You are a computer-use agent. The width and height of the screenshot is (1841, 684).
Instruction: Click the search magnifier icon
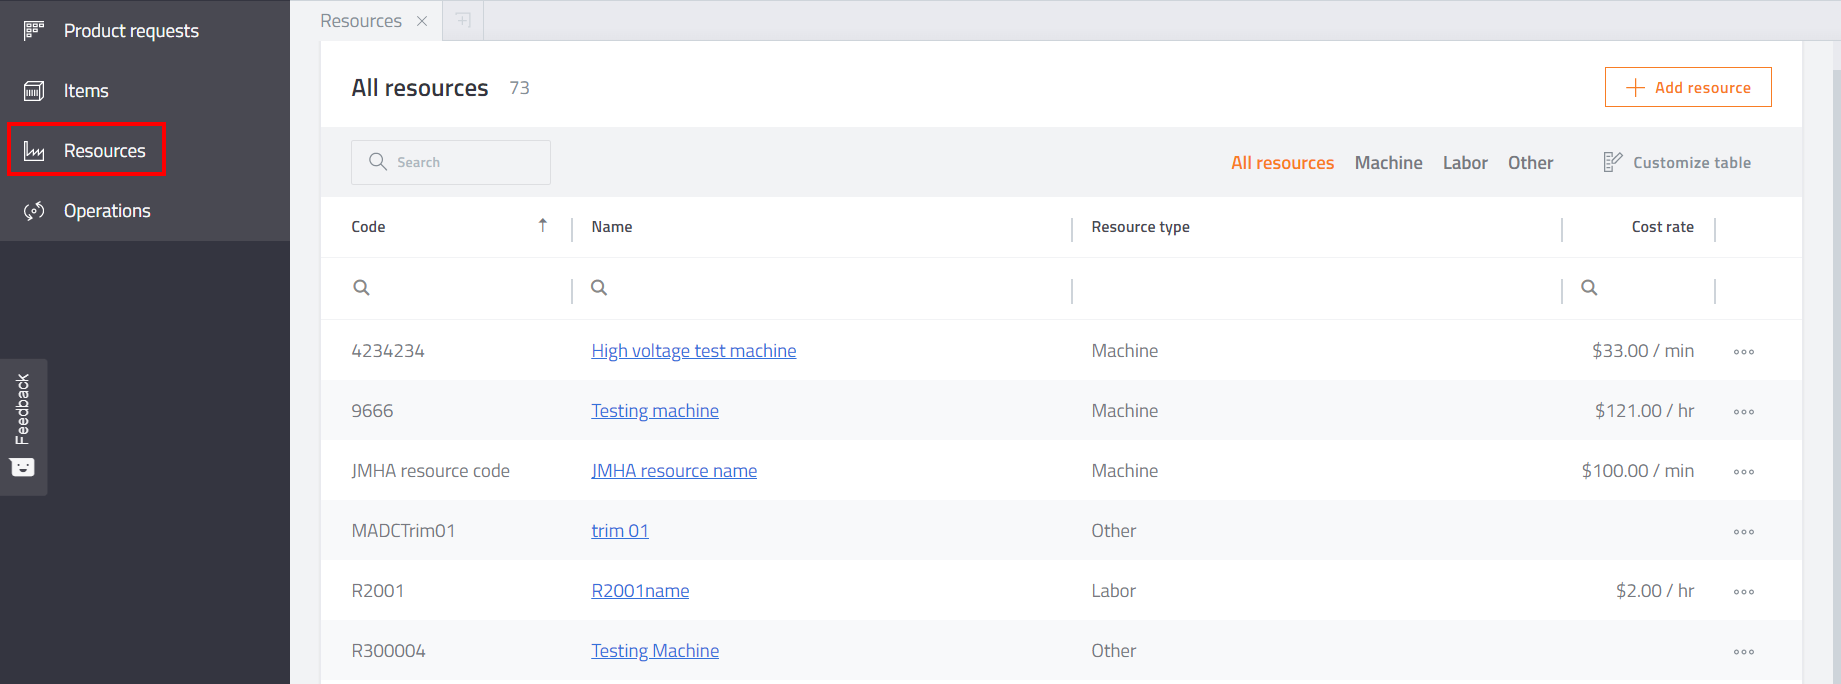point(378,162)
